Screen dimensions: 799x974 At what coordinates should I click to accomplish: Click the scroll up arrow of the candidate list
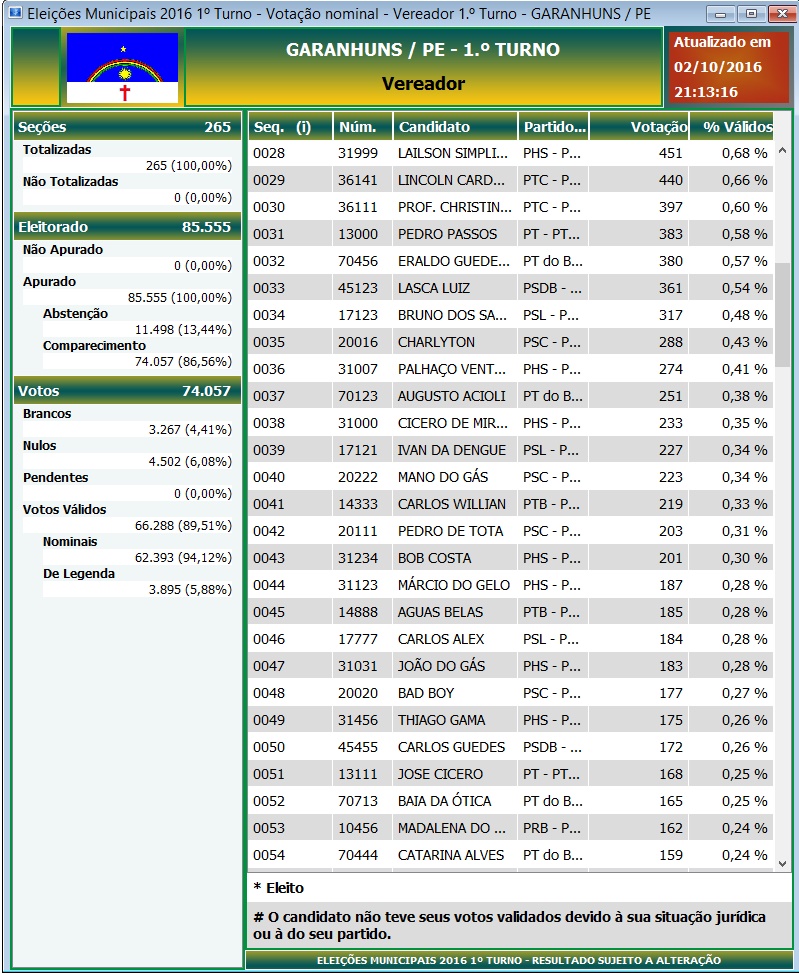click(x=782, y=150)
